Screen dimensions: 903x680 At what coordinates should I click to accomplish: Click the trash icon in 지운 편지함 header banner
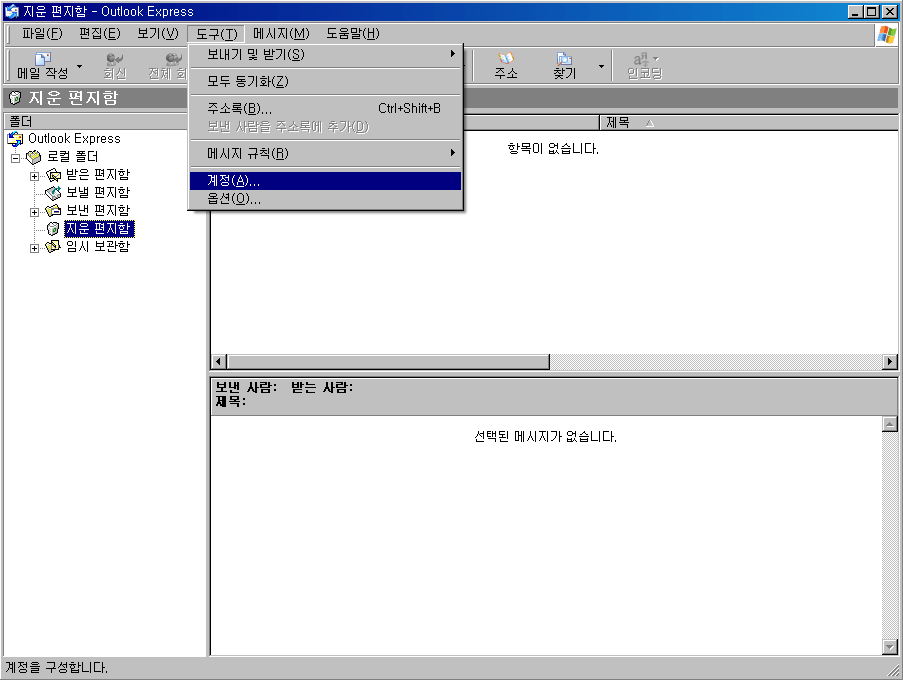pyautogui.click(x=16, y=98)
